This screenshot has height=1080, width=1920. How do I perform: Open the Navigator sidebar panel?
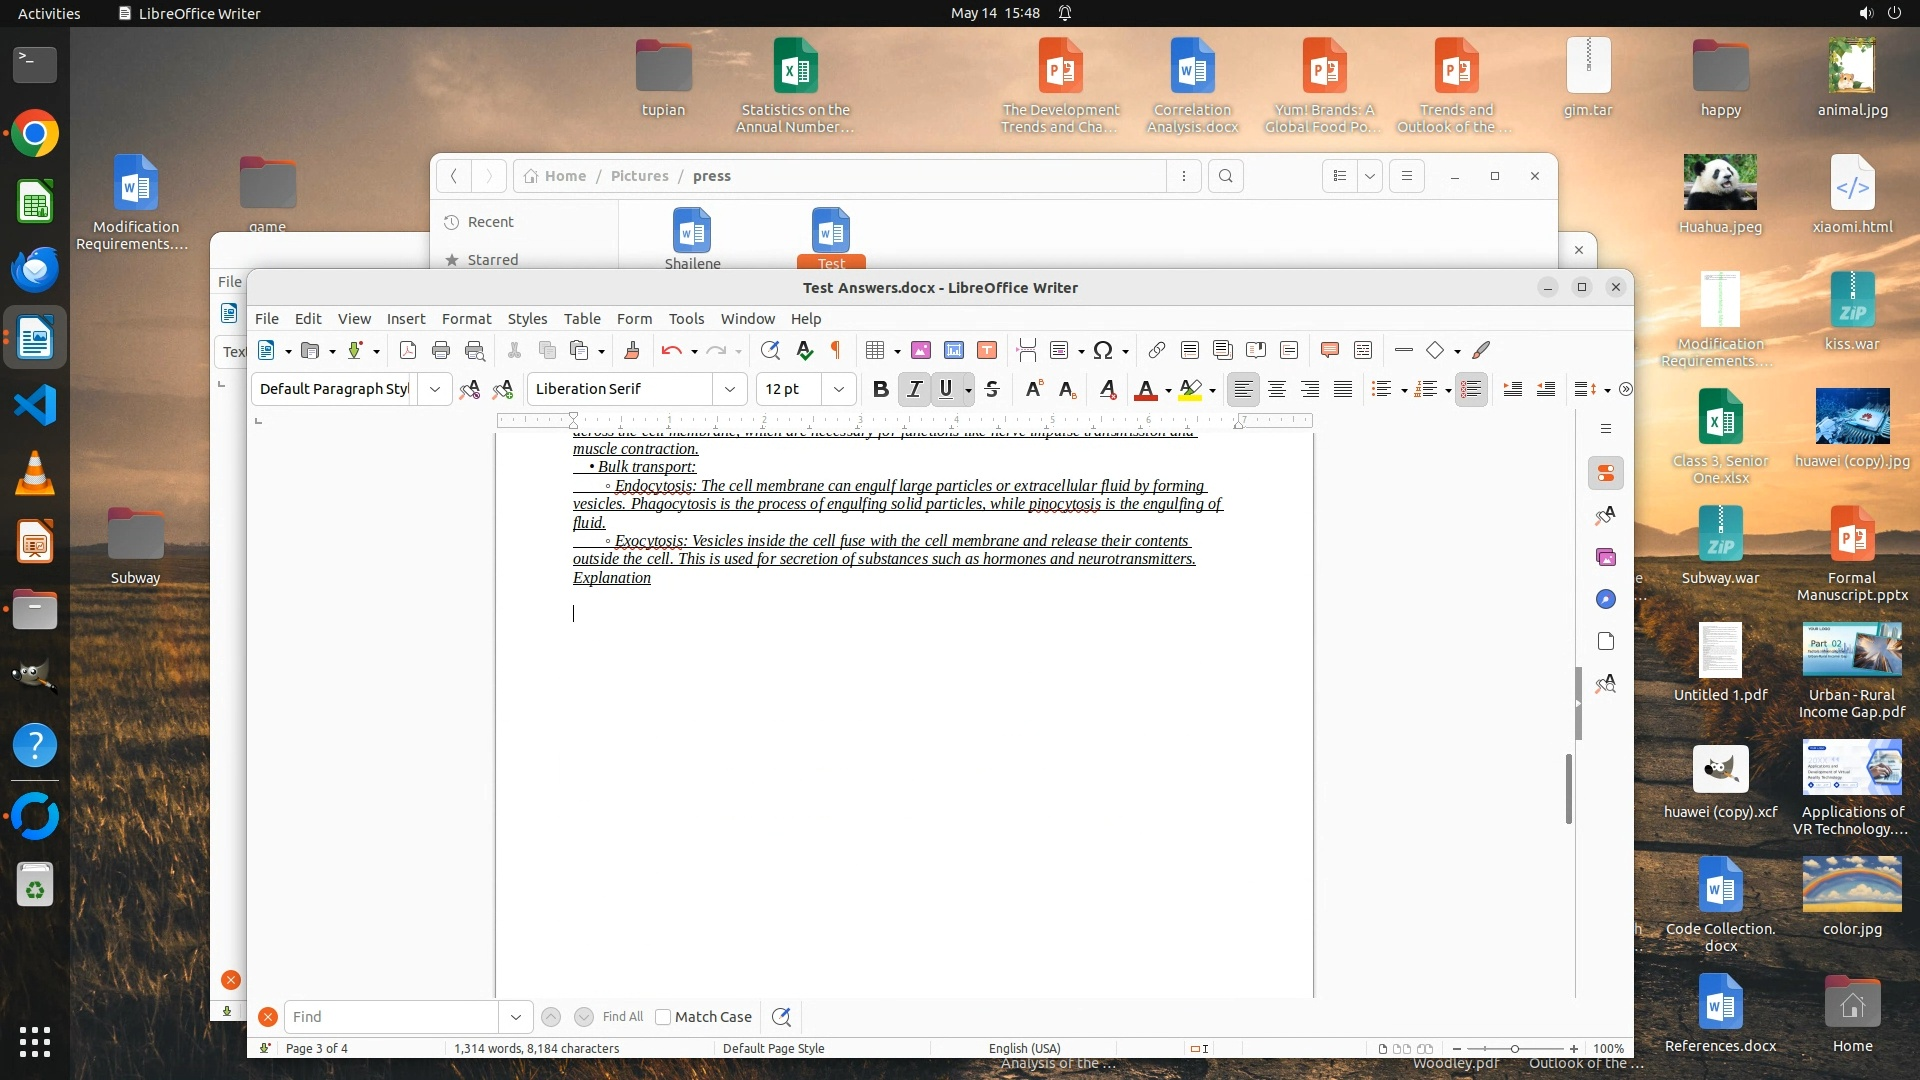point(1605,599)
